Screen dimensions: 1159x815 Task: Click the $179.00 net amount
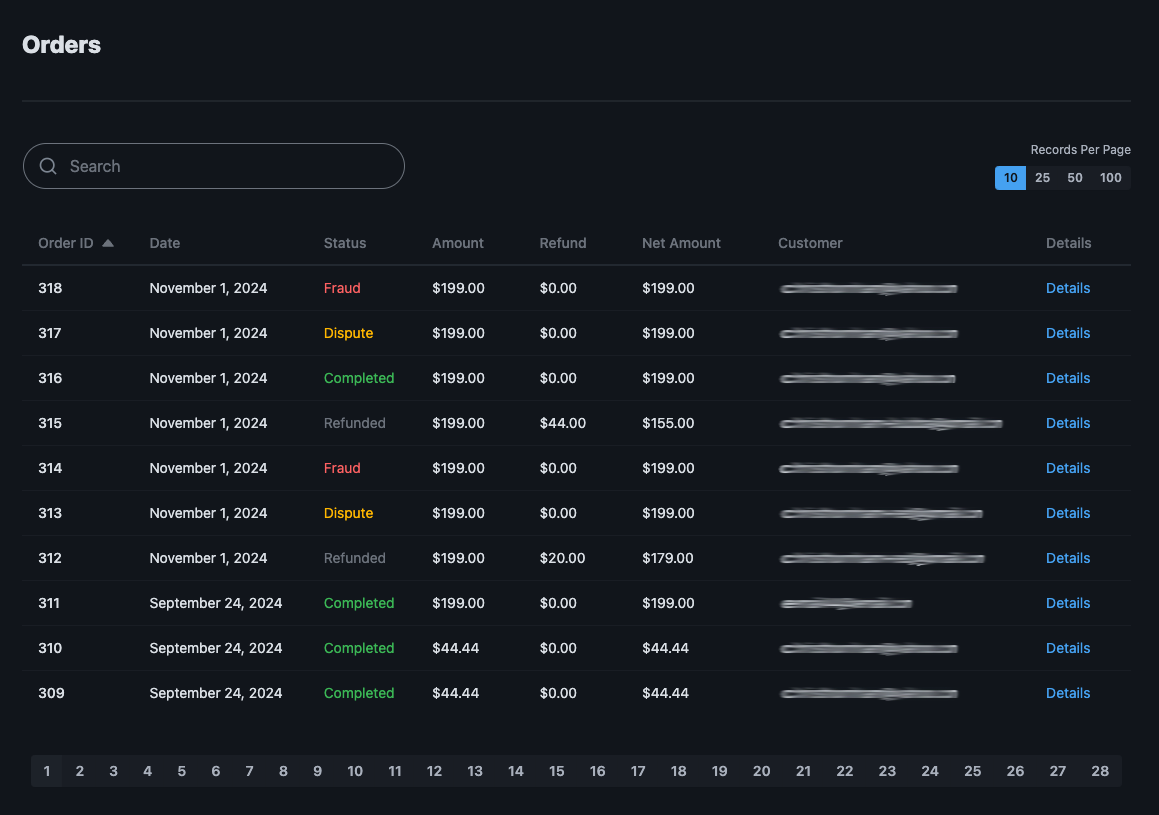coord(667,559)
